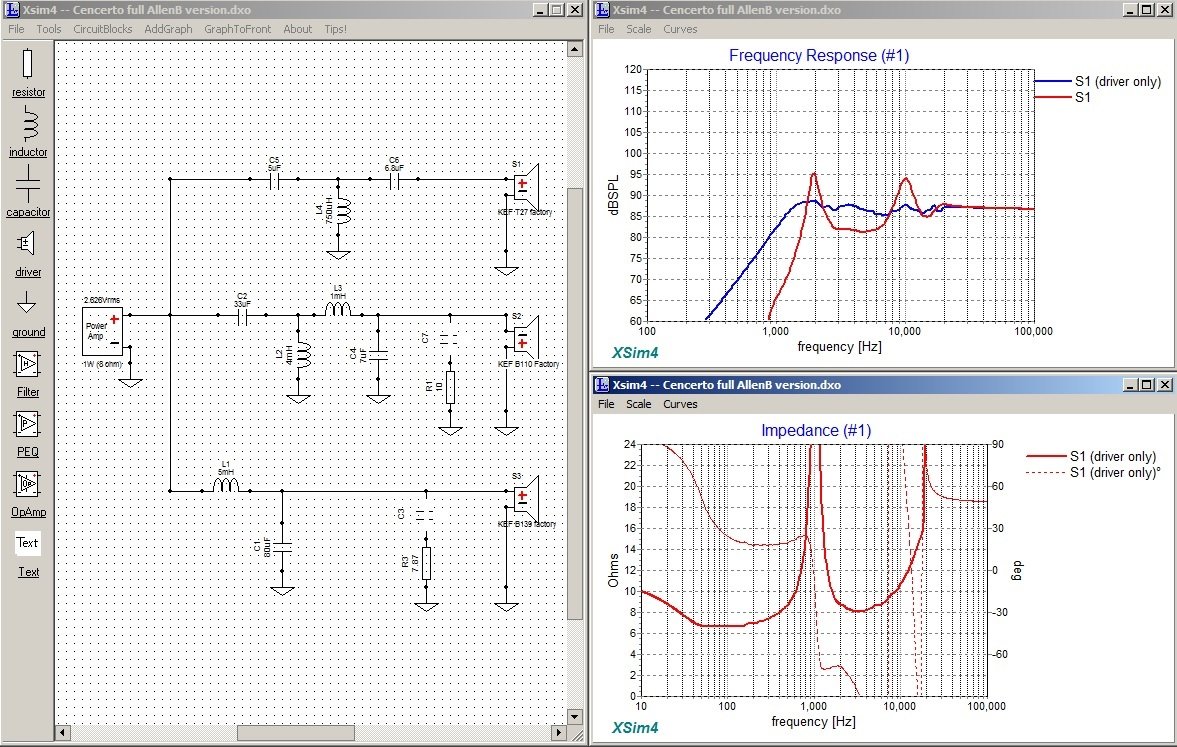Select inductor L1 5mH in the schematic
Screen dimensions: 1177x747
(226, 485)
